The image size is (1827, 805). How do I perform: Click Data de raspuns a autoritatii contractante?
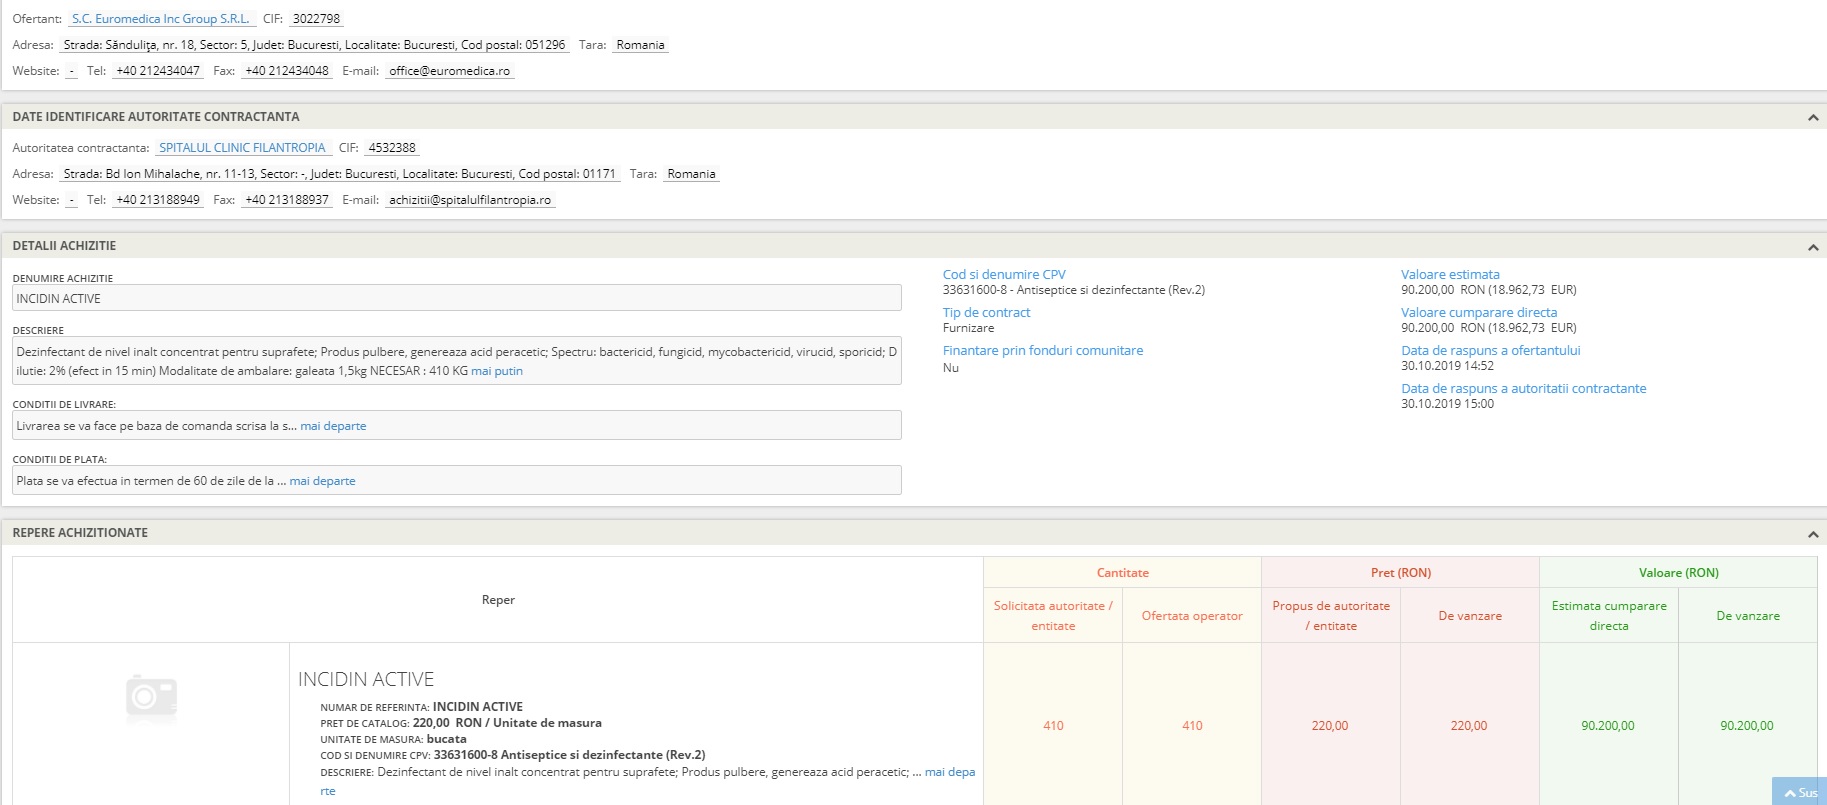pos(1523,388)
